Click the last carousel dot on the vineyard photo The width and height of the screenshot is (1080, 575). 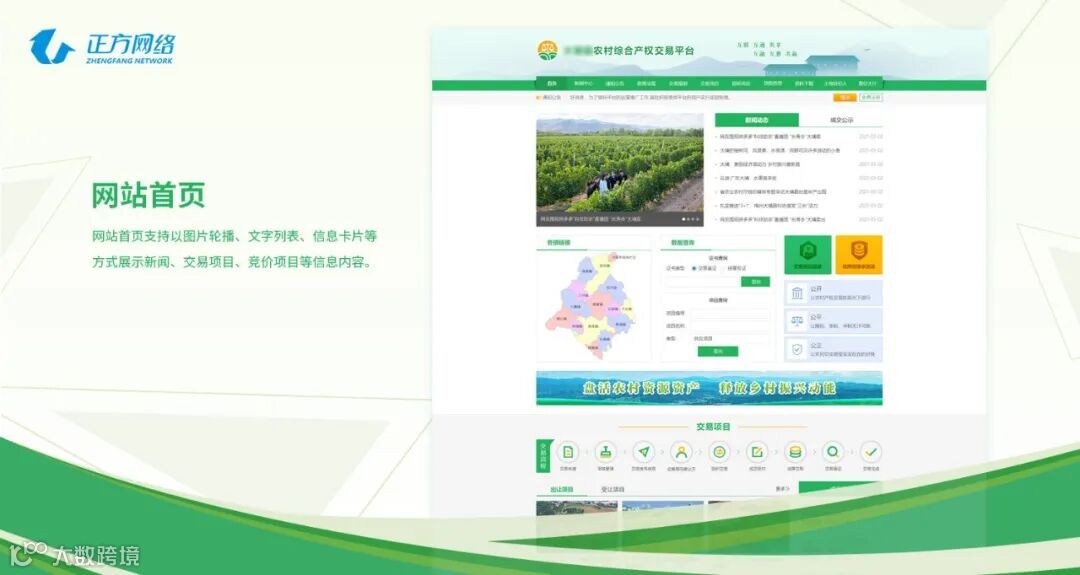[x=698, y=220]
